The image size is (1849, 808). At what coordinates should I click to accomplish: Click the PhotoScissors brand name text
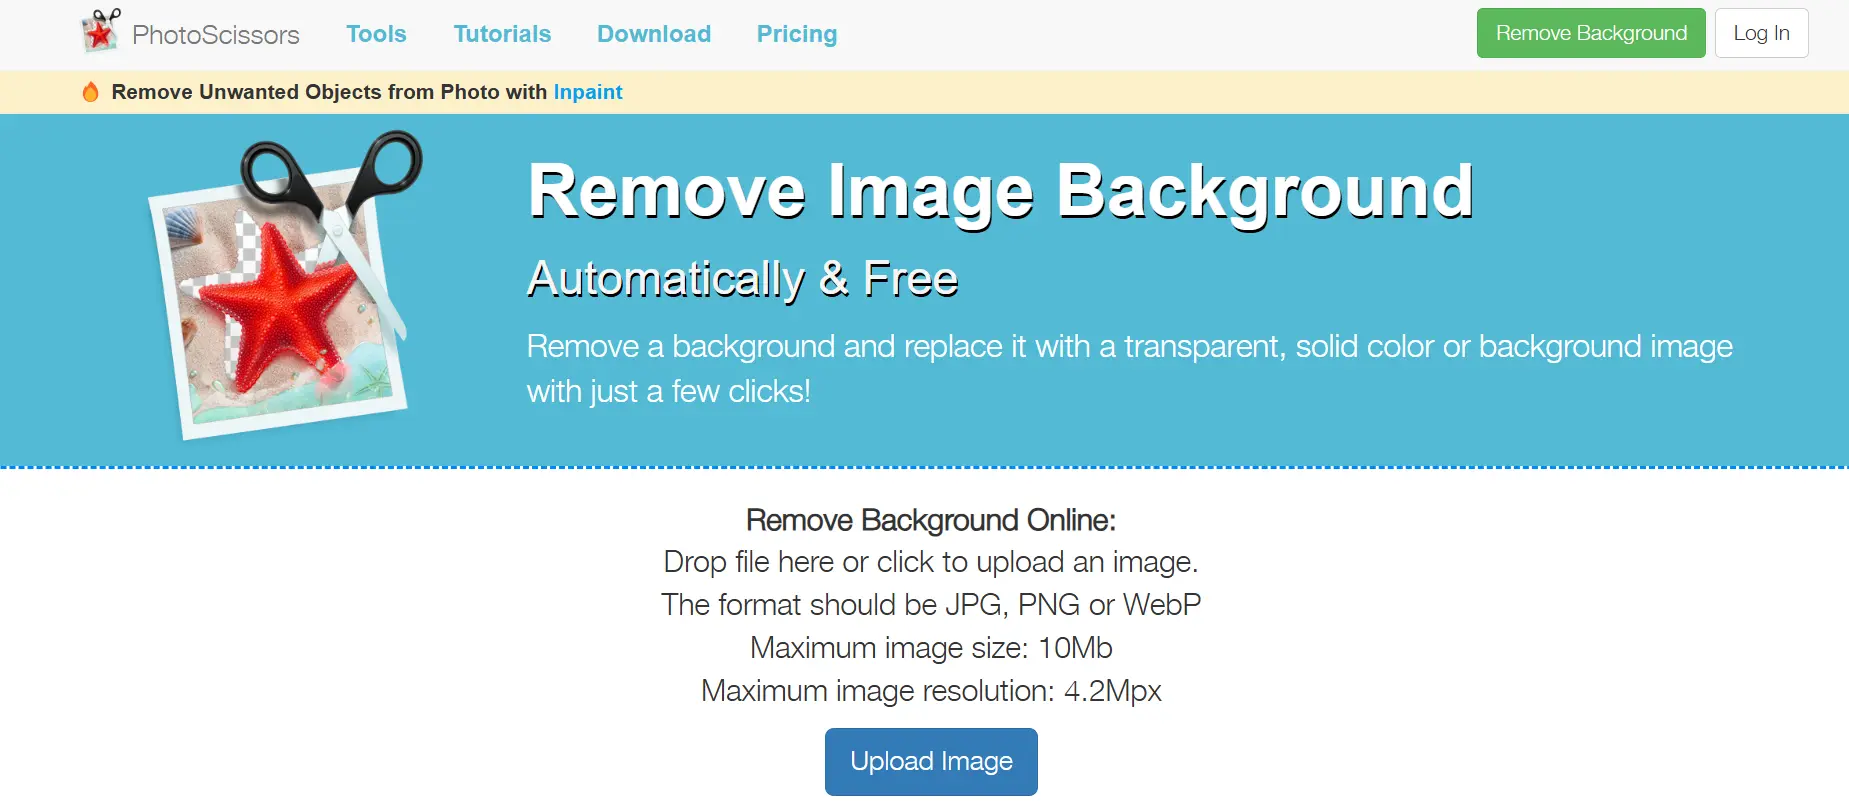[x=216, y=35]
